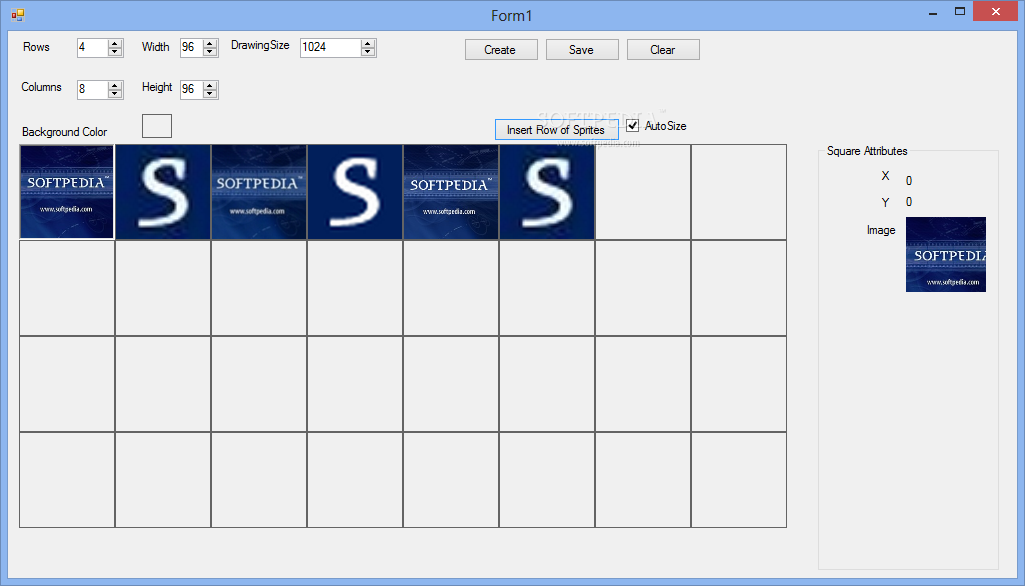Decrease the Height value with down arrow
The height and width of the screenshot is (586, 1025).
(210, 94)
